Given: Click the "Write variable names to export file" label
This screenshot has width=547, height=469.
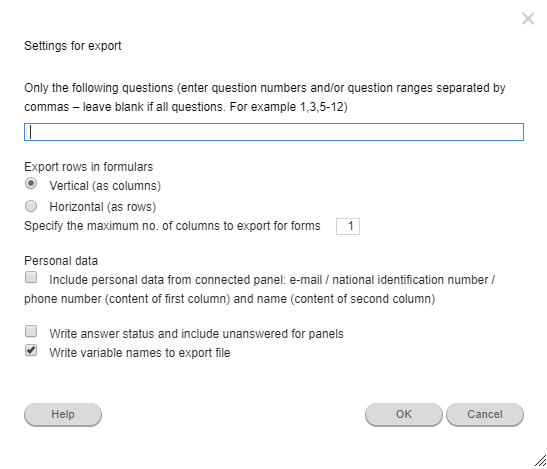Looking at the screenshot, I should pyautogui.click(x=140, y=353).
